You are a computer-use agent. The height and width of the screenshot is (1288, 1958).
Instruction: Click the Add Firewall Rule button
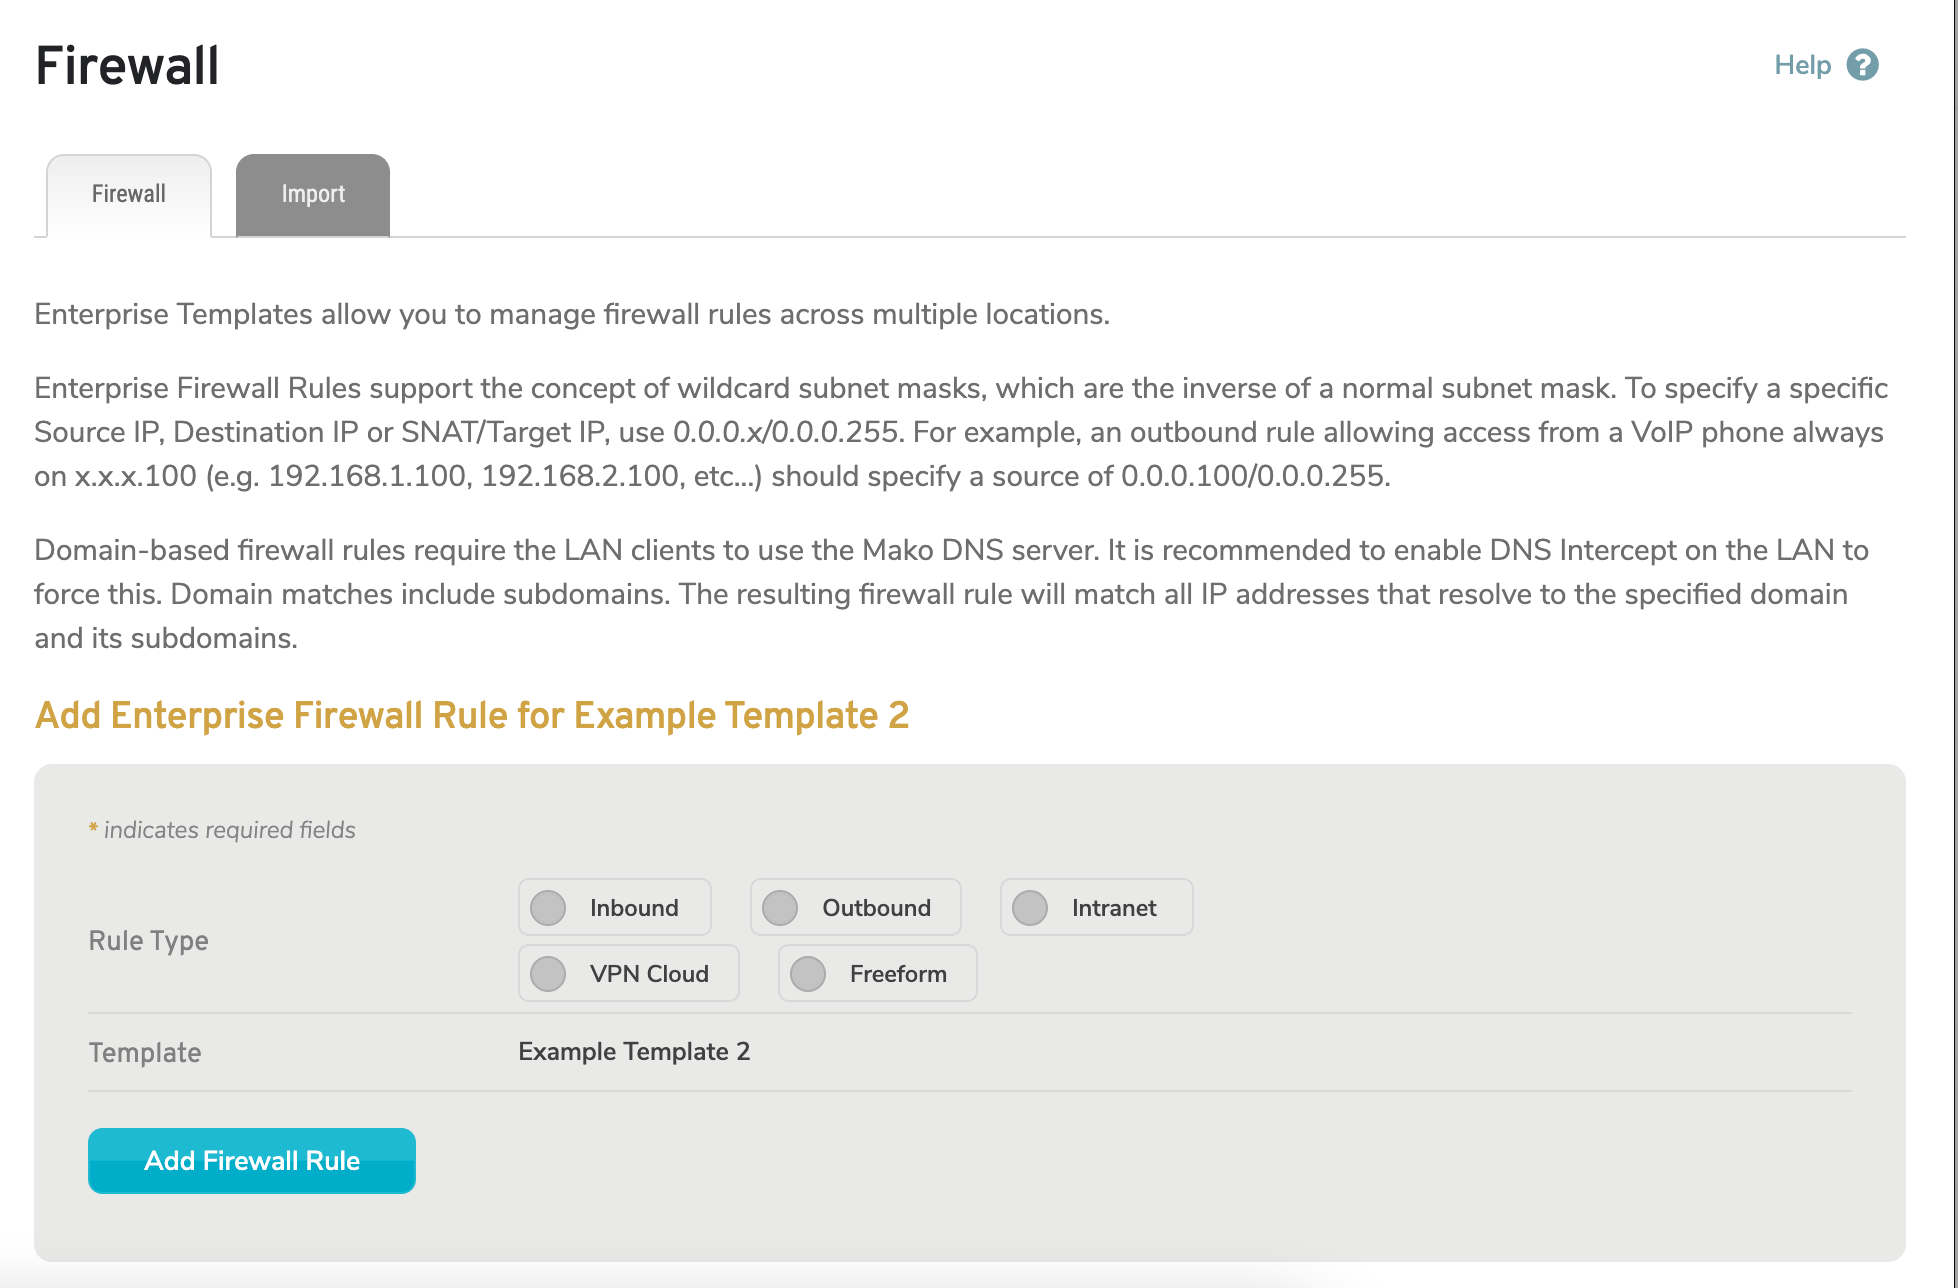pyautogui.click(x=251, y=1160)
